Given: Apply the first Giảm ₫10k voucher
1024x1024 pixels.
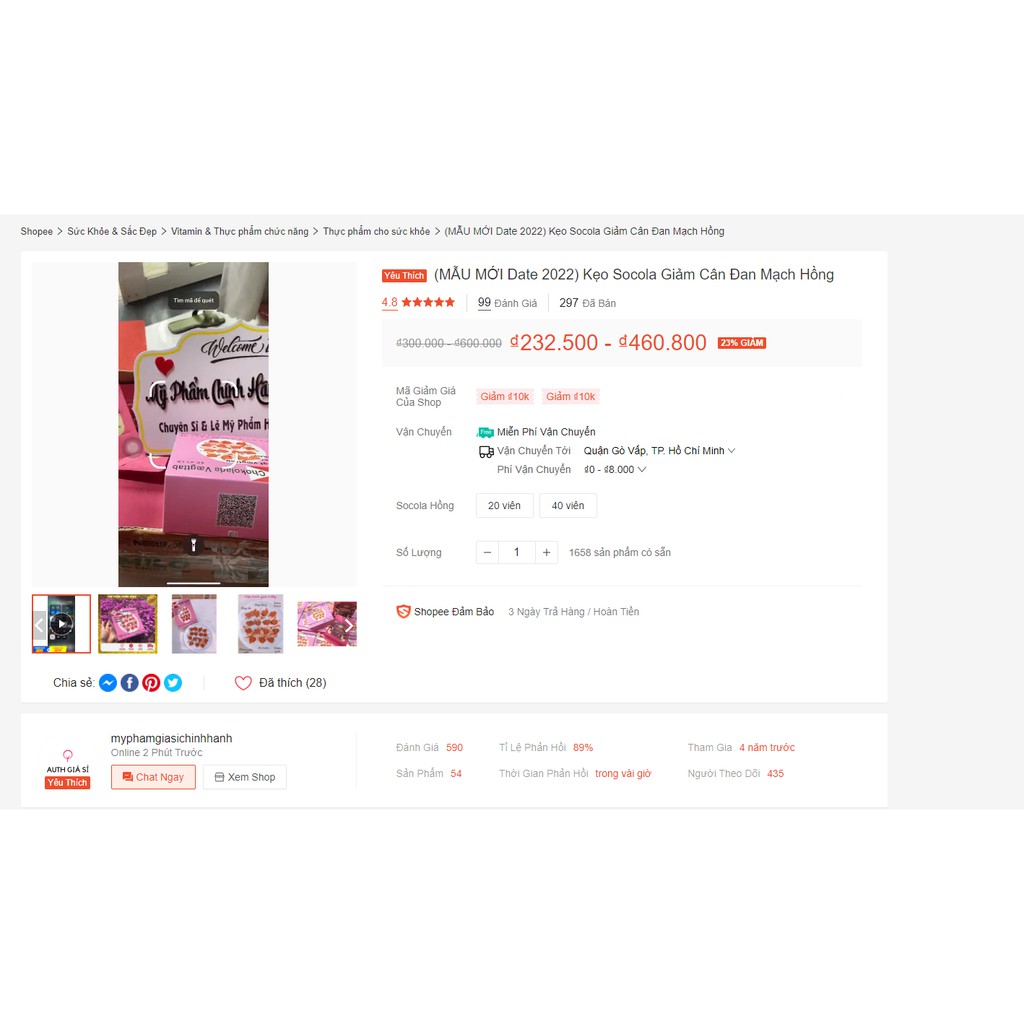Looking at the screenshot, I should coord(505,396).
